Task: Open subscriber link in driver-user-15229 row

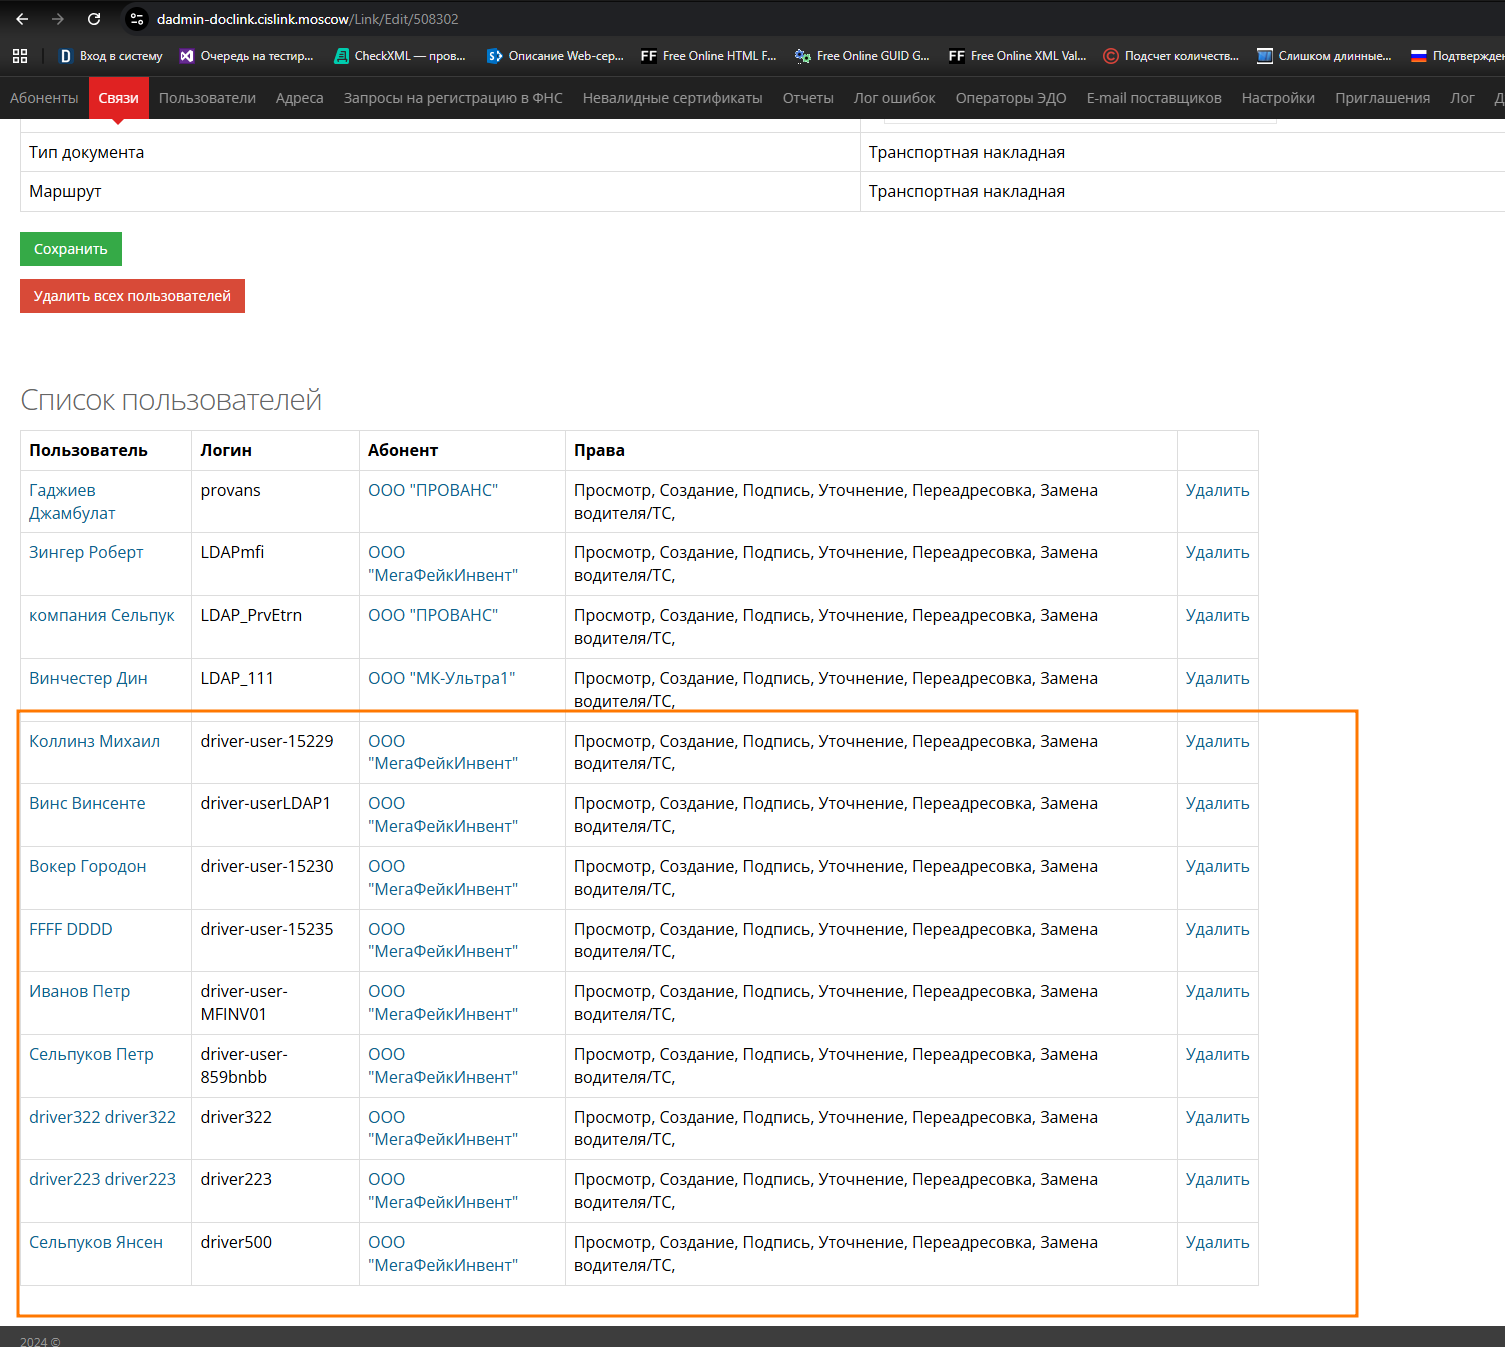Action: 443,752
